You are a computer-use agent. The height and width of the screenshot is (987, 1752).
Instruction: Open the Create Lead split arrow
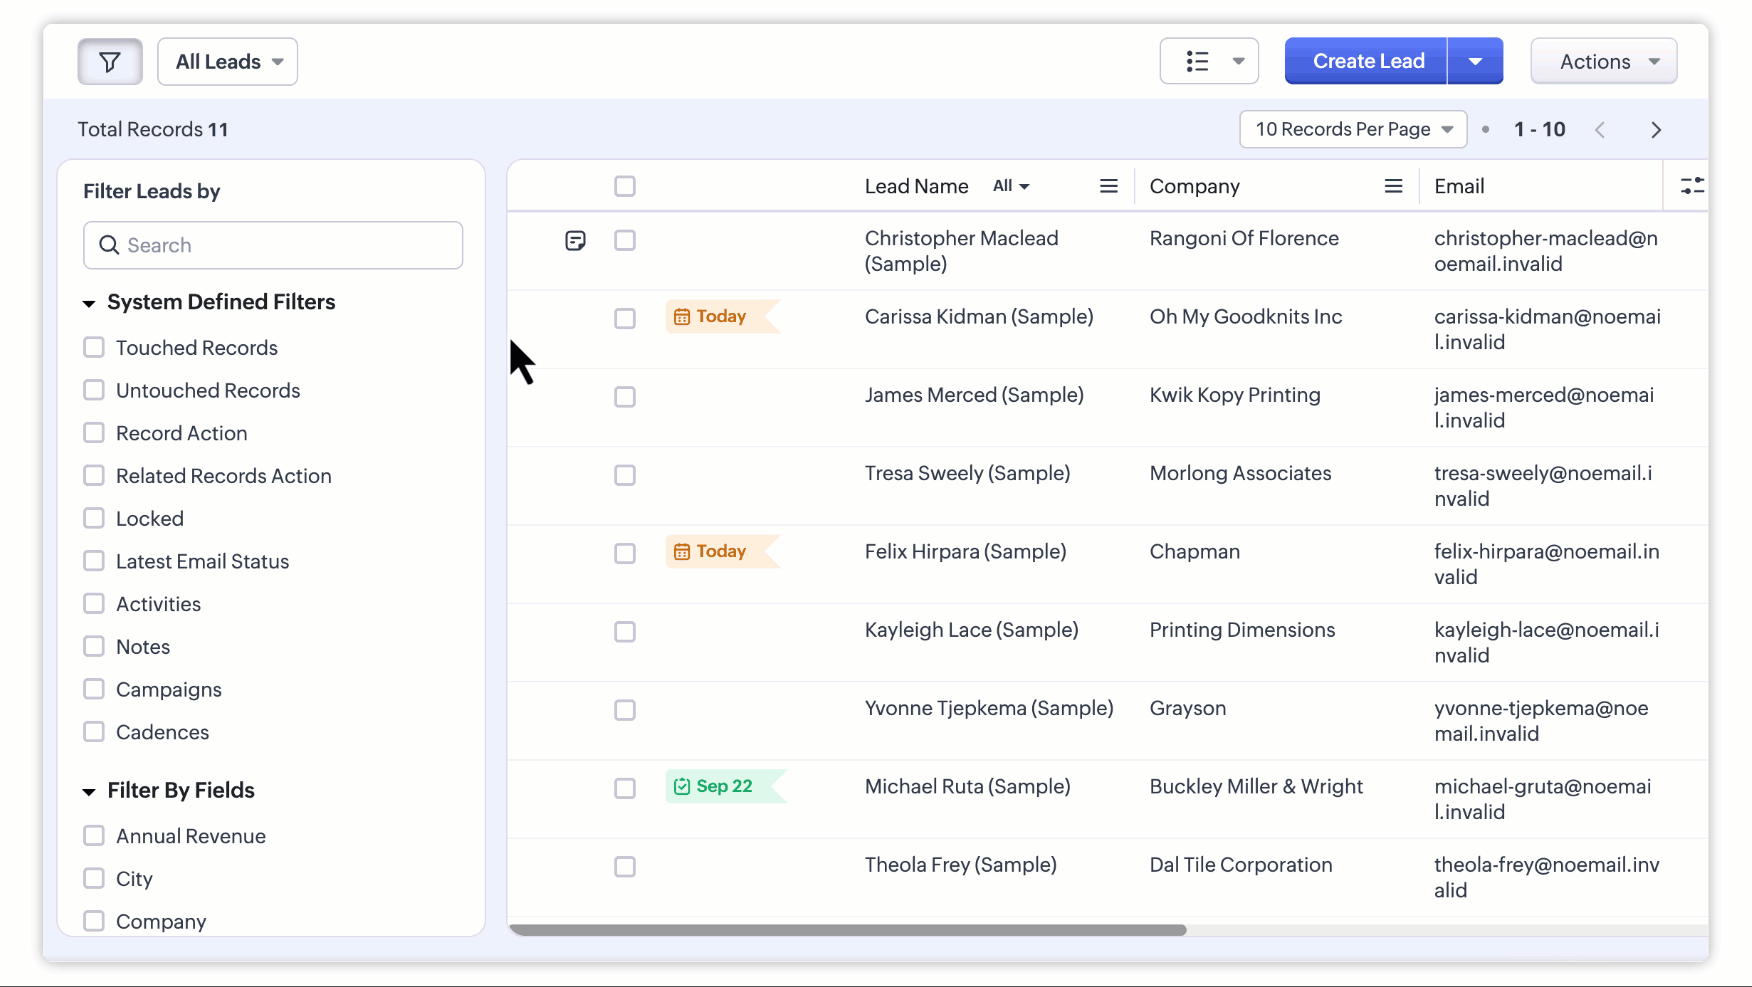[x=1475, y=62]
